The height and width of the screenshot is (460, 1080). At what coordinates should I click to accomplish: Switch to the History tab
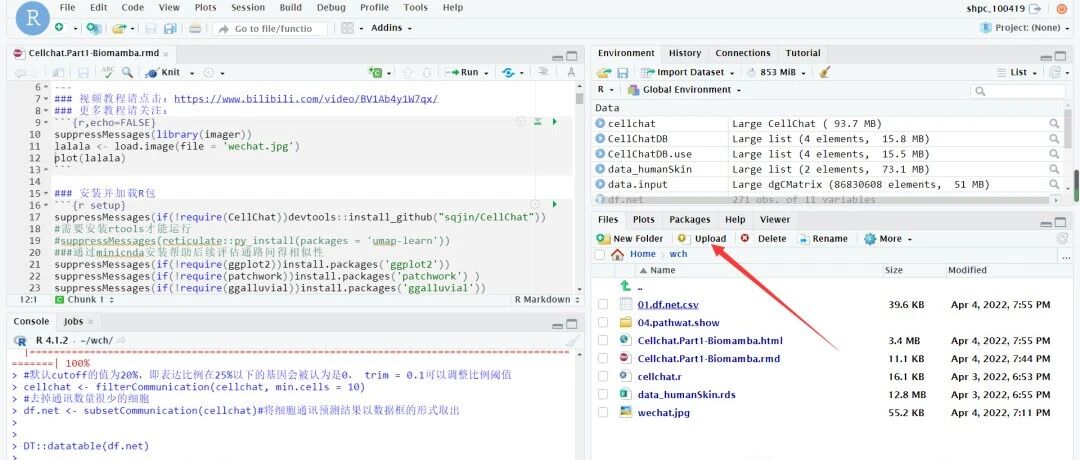tap(685, 53)
